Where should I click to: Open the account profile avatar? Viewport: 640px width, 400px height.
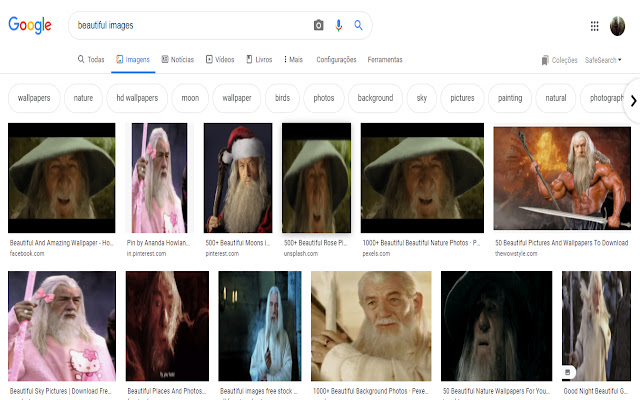(617, 26)
